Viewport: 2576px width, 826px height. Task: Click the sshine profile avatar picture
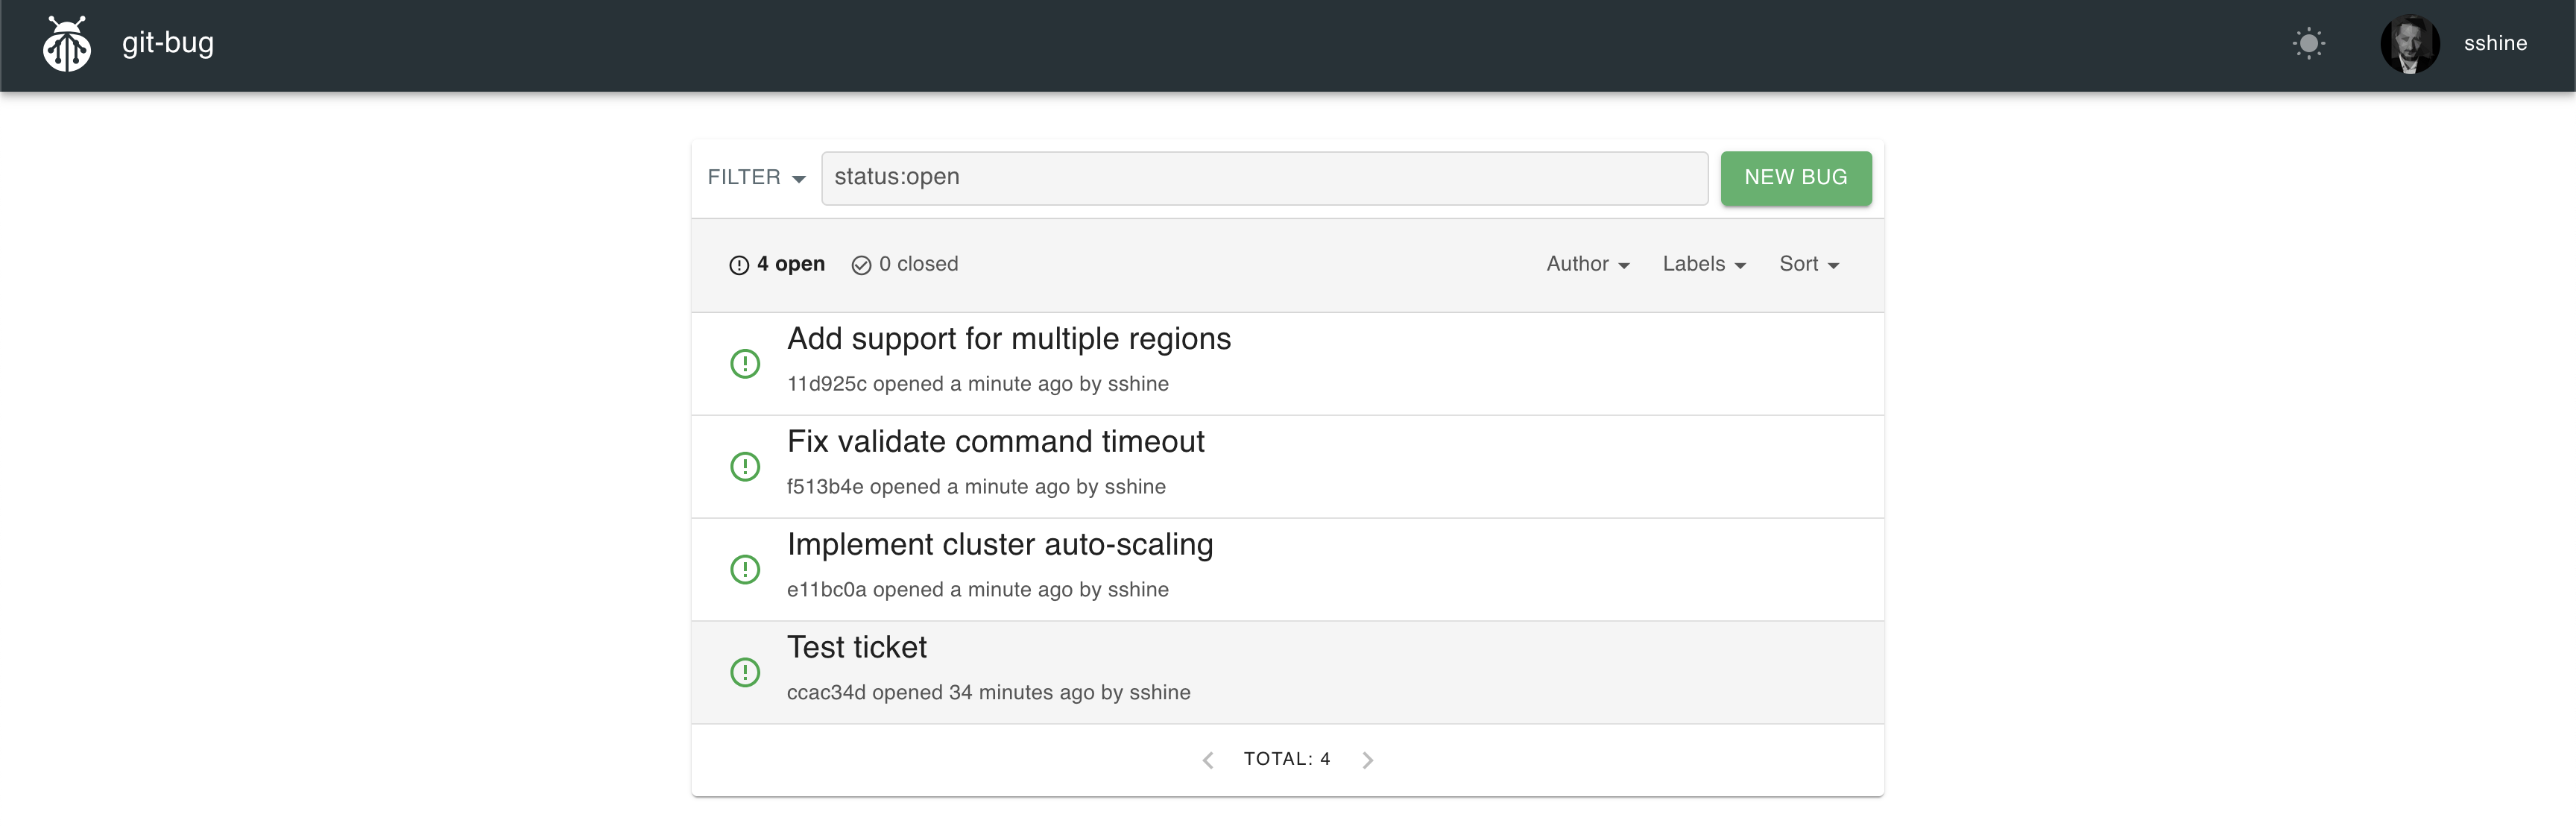click(x=2410, y=44)
